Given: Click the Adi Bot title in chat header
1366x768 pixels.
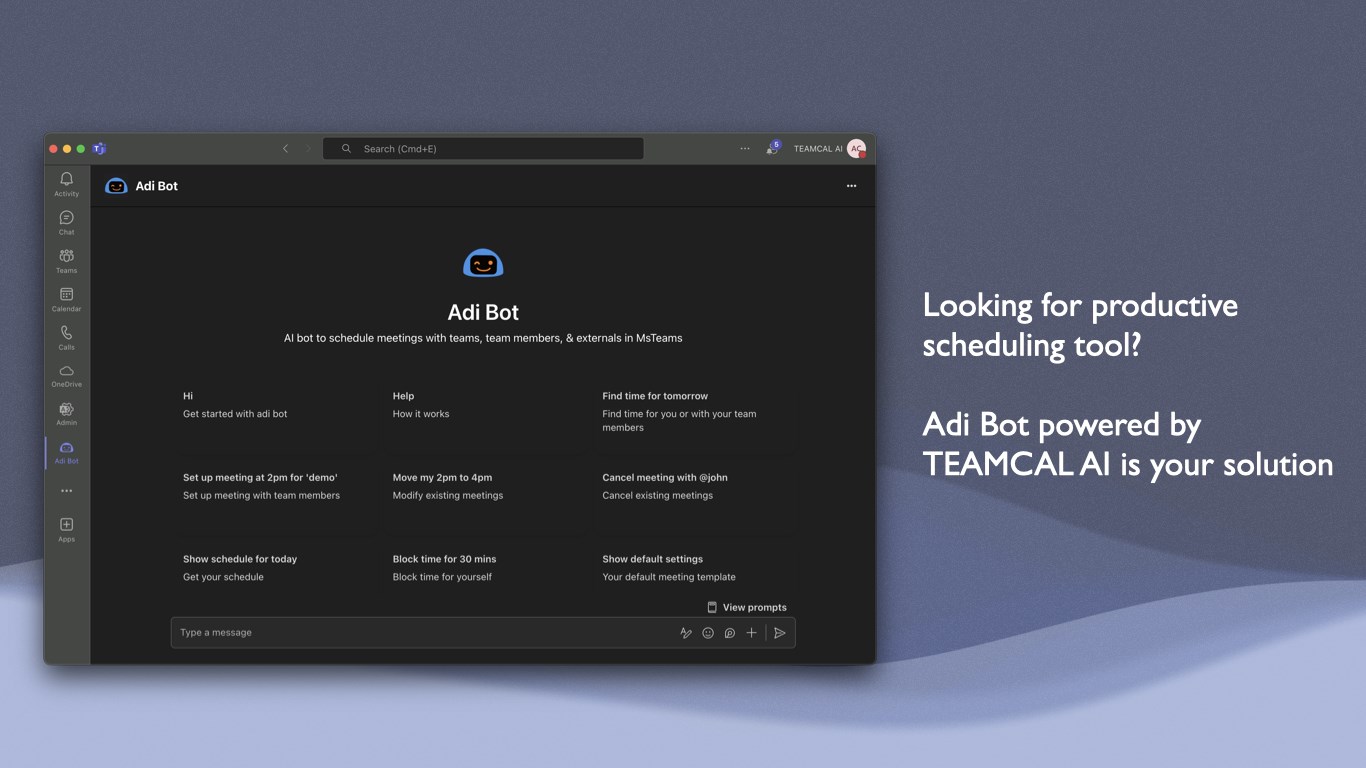Looking at the screenshot, I should 157,186.
